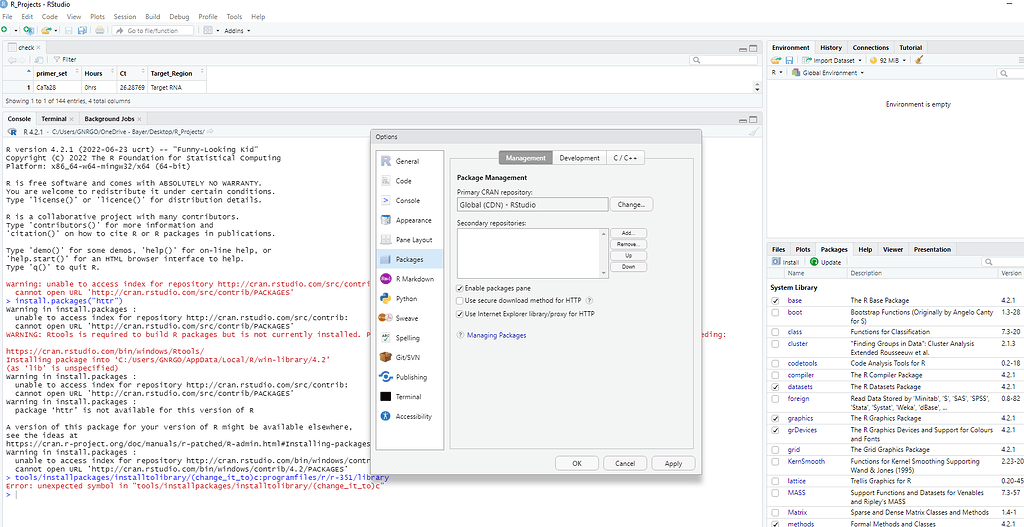Viewport: 1024px width, 527px height.
Task: Click the broom icon to clear the console
Action: 754,131
